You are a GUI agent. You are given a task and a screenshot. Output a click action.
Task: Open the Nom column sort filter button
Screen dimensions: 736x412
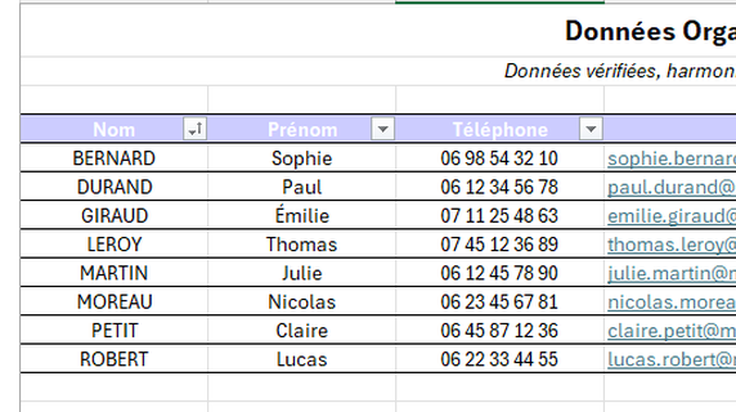tap(195, 129)
